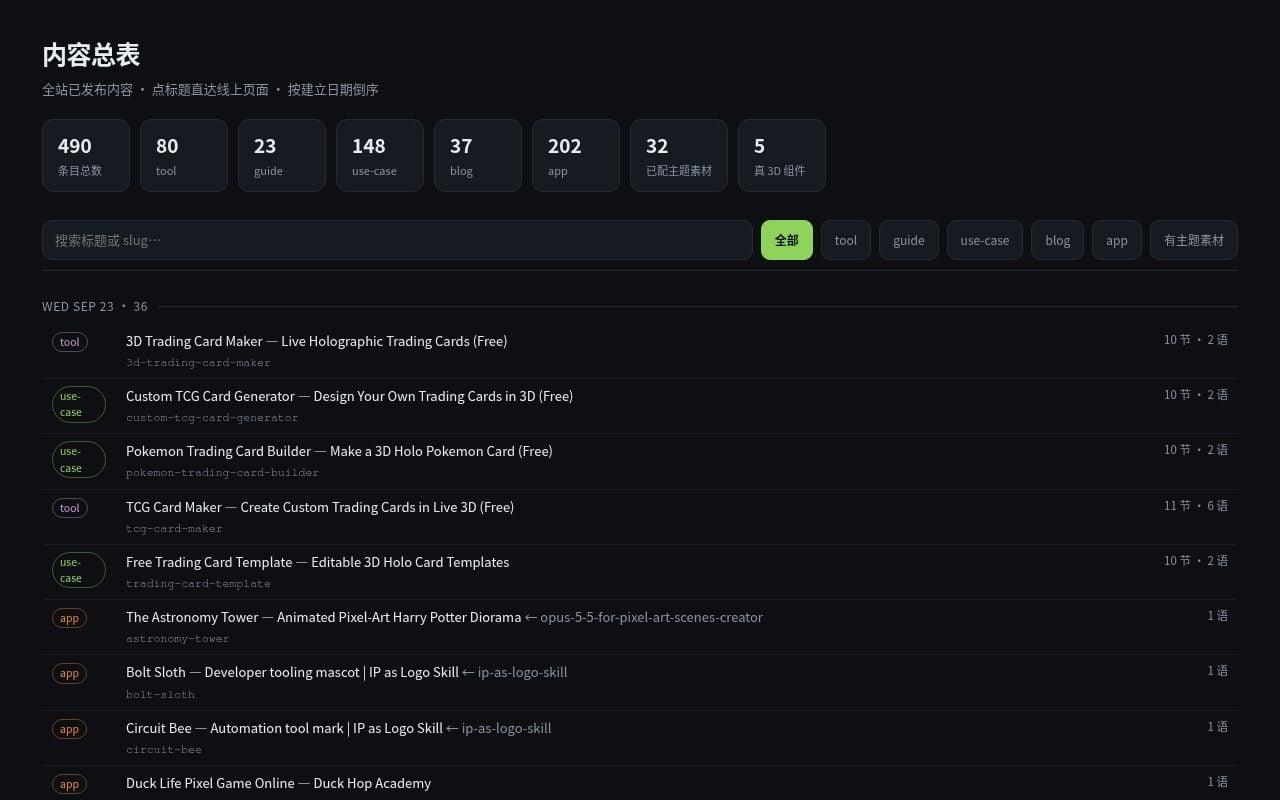The width and height of the screenshot is (1280, 800).
Task: Click 1 语 on Astronomy Tower row
Action: point(1217,616)
